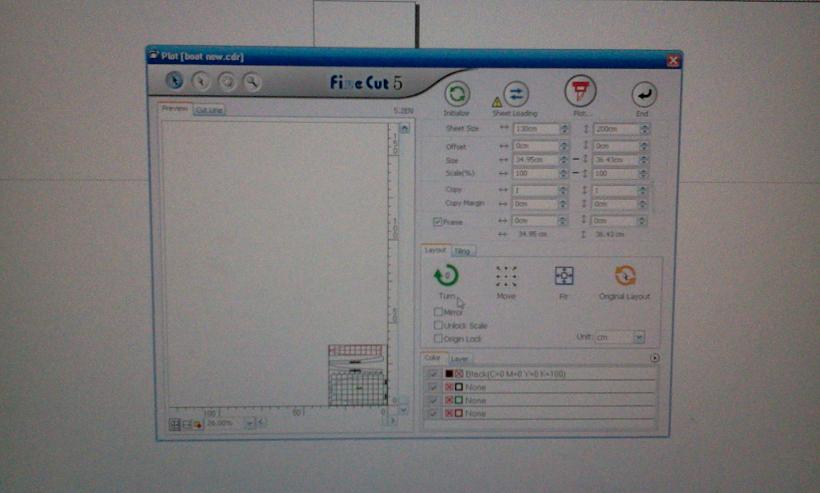Rotate the layout with the Turn icon
The width and height of the screenshot is (820, 493).
pos(446,276)
